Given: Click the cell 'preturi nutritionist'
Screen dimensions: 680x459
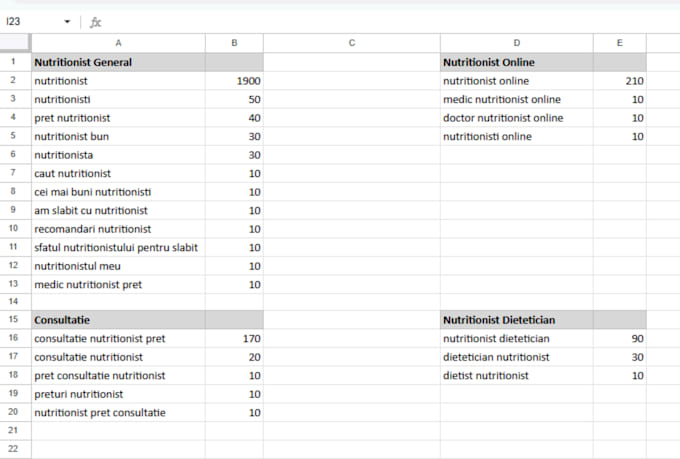Looking at the screenshot, I should point(118,394).
